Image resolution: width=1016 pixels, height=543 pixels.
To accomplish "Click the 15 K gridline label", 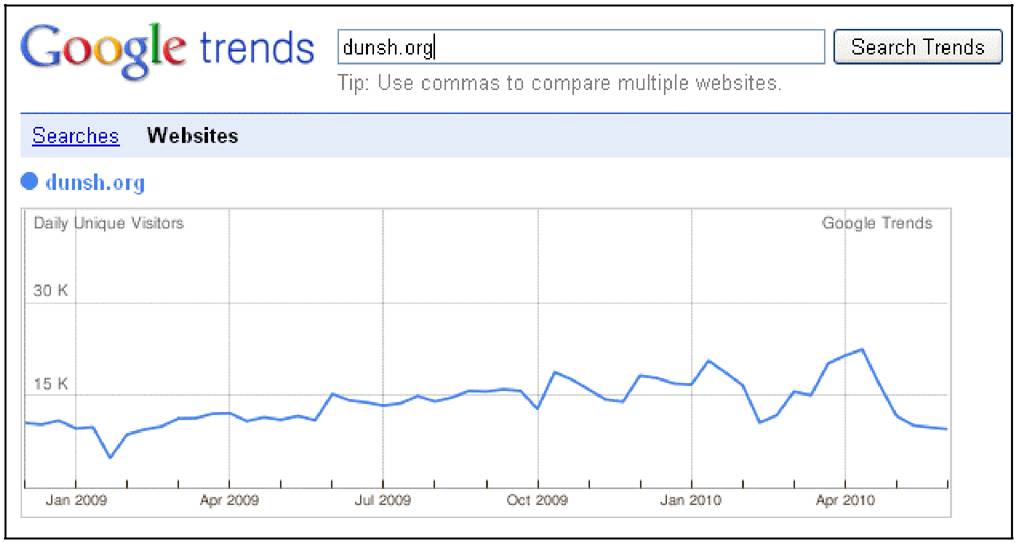I will pos(51,384).
